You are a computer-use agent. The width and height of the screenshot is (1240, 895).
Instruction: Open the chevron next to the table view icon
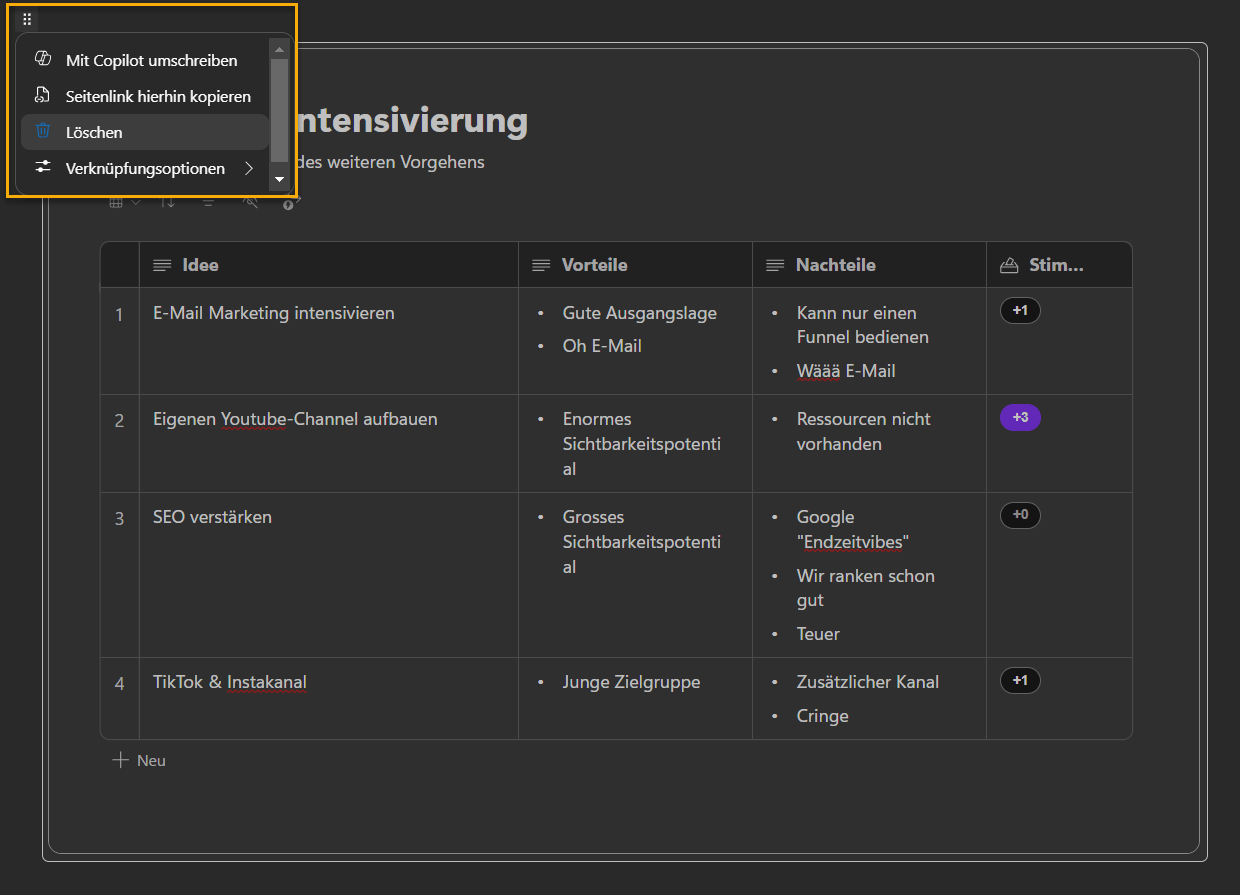pos(135,203)
